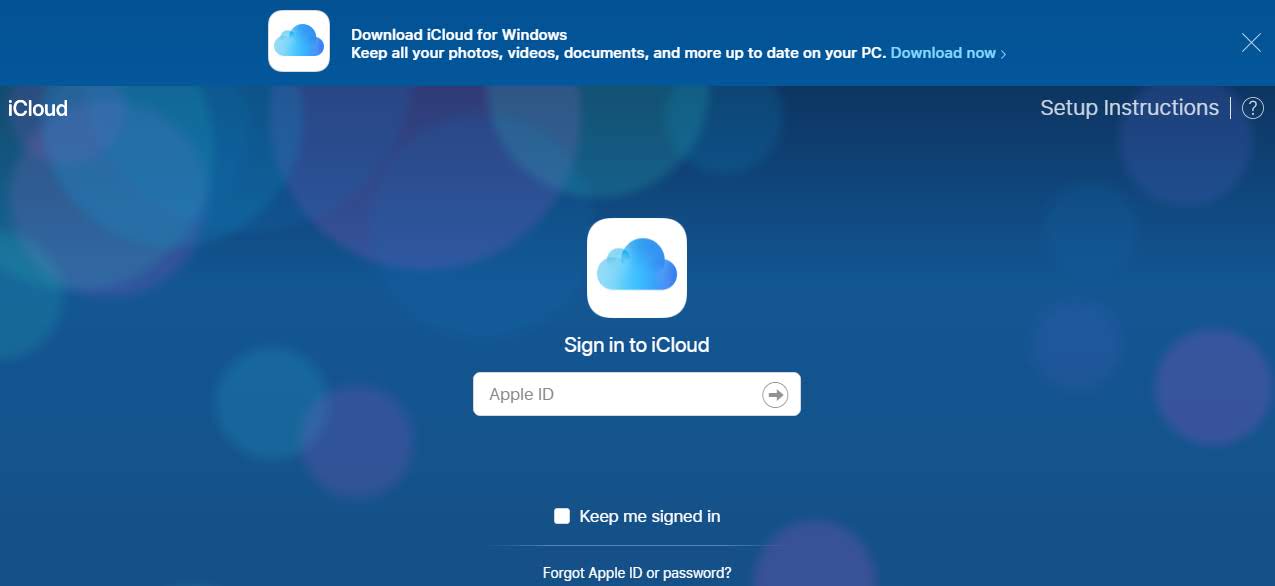Click the iCloud icon in the download banner
Image resolution: width=1275 pixels, height=586 pixels.
(x=299, y=41)
